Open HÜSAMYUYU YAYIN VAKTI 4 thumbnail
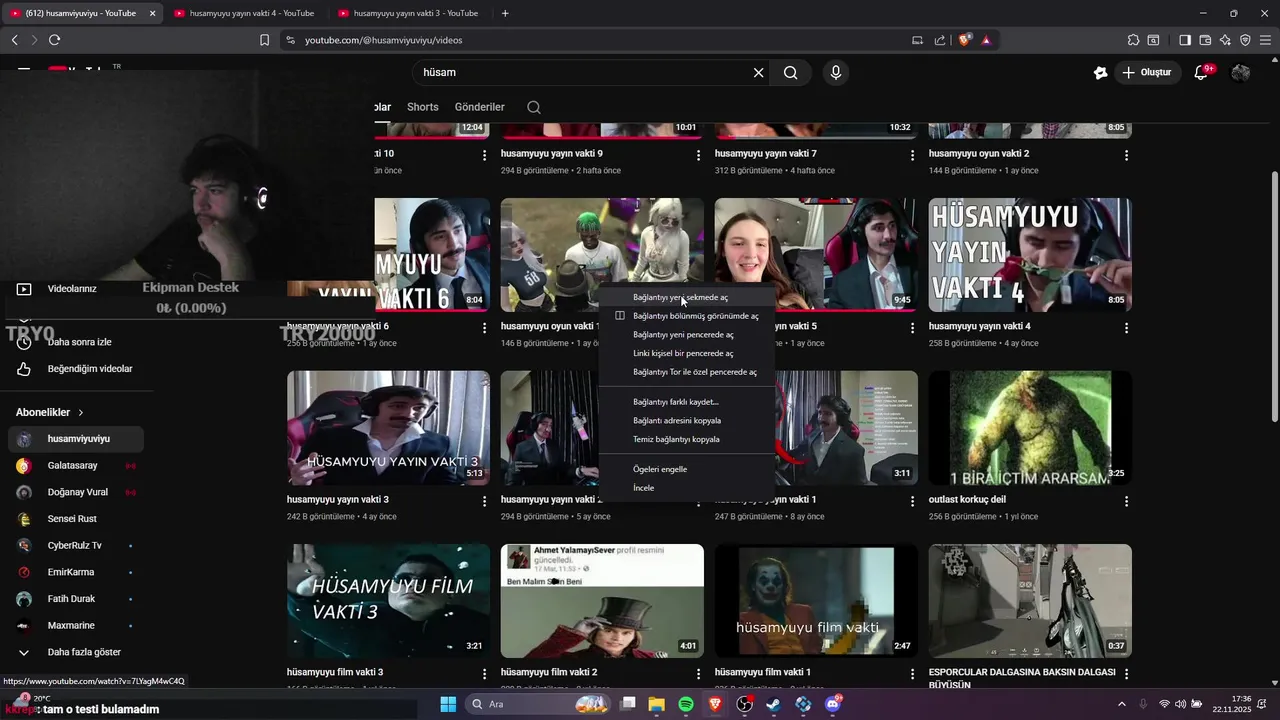Viewport: 1280px width, 720px height. [1030, 255]
